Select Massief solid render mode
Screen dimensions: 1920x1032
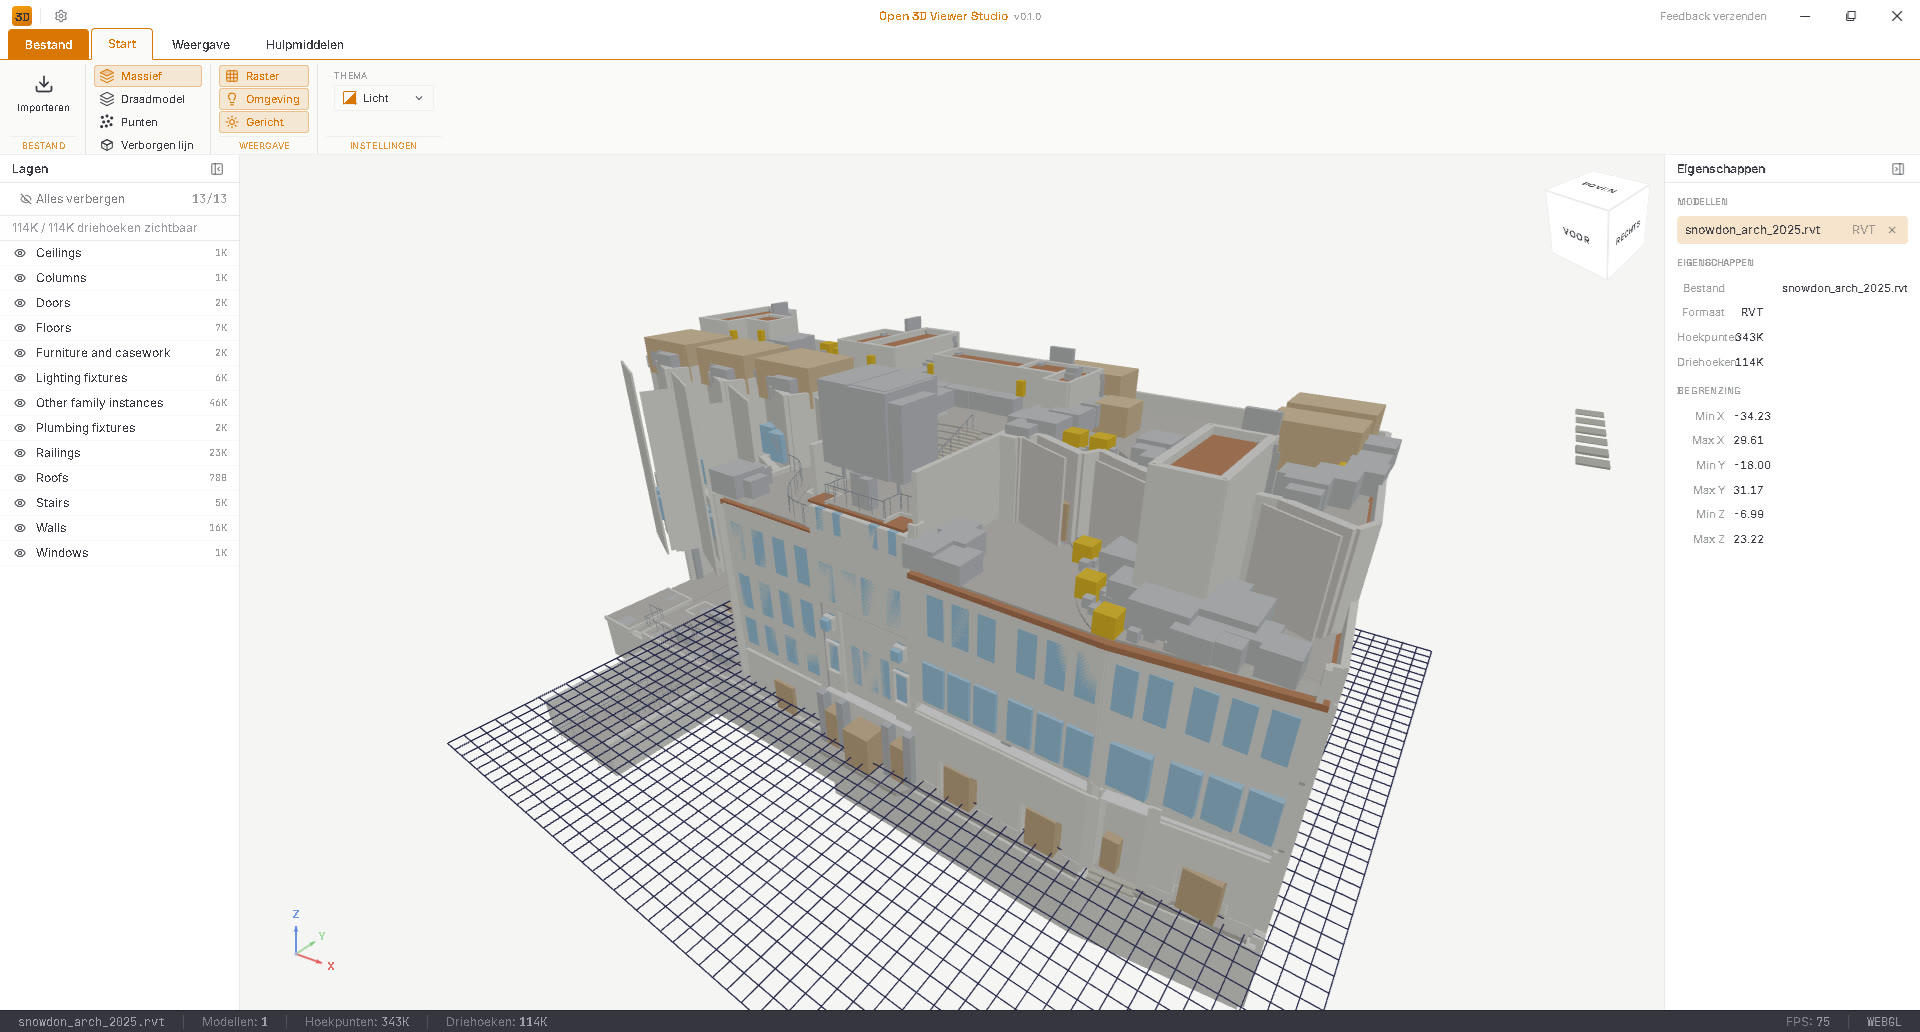[x=148, y=76]
